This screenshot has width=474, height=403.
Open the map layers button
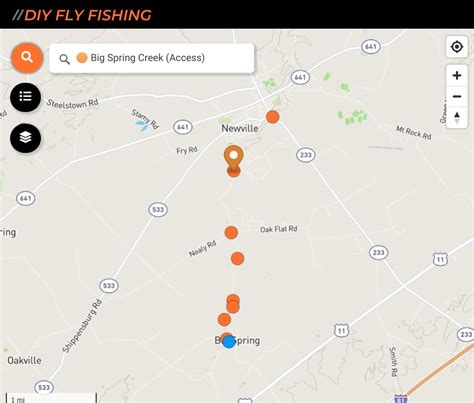[x=26, y=138]
